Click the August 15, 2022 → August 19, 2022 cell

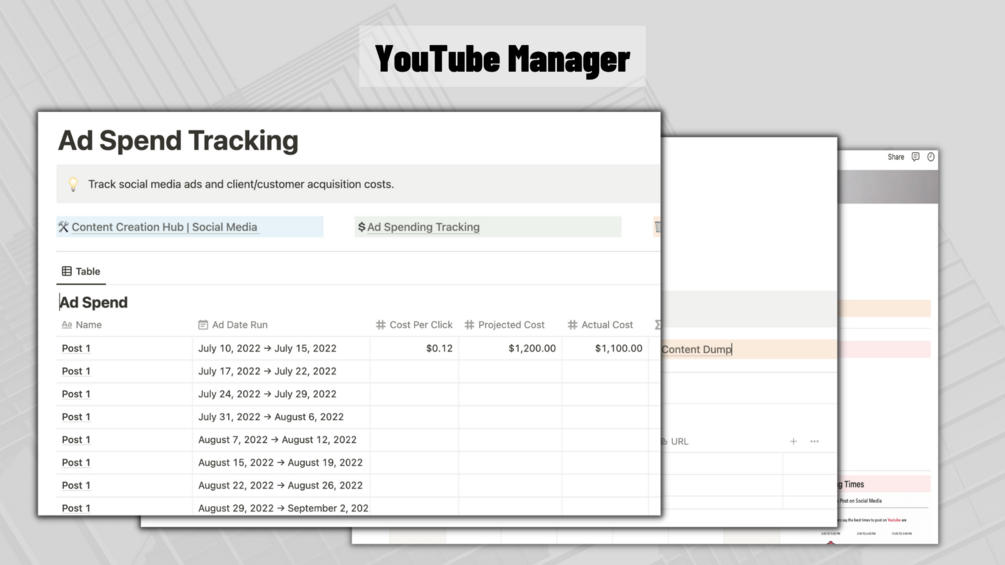pos(281,463)
